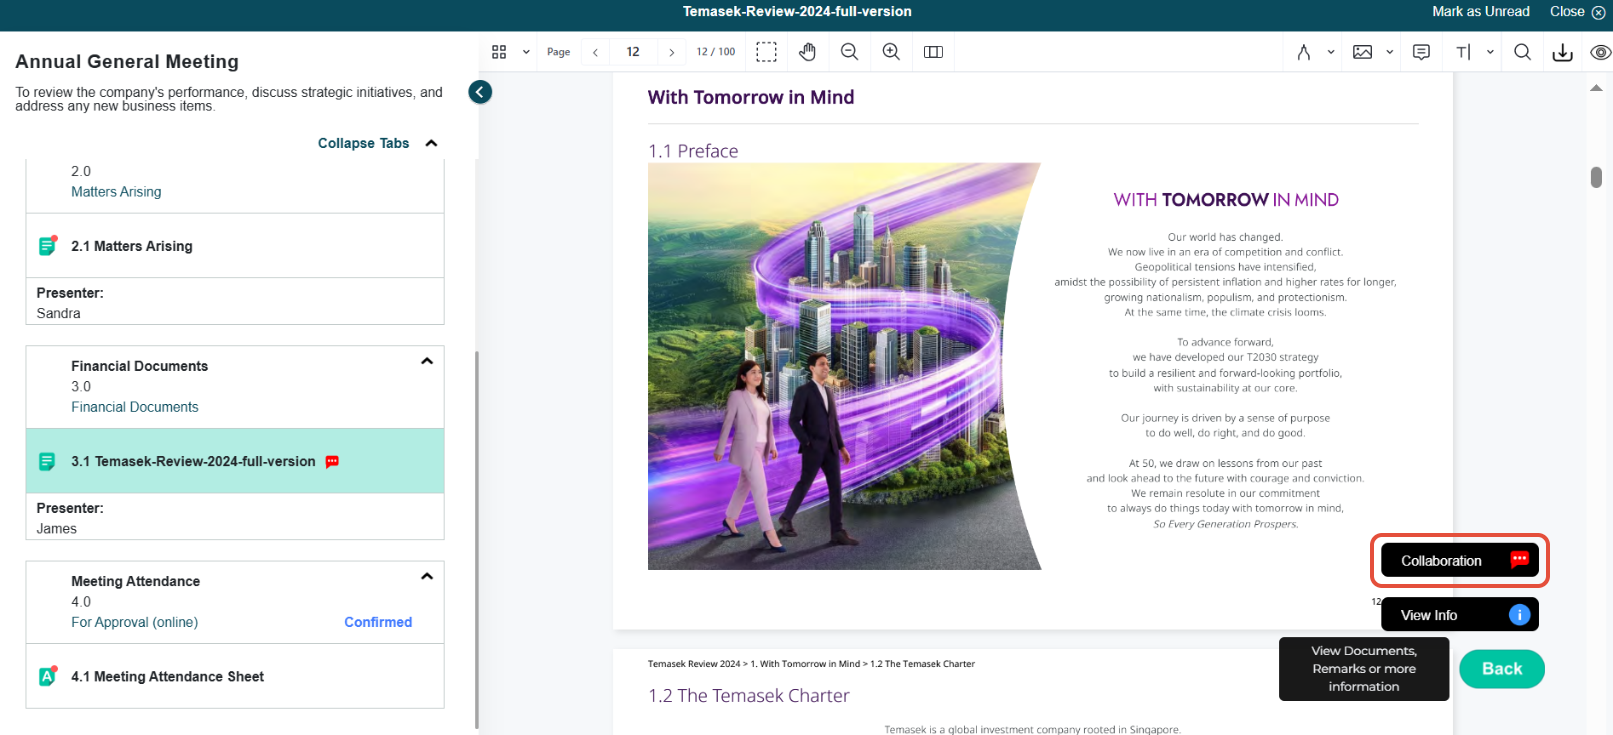
Task: Open 2.1 Matters Arising item
Action: (235, 246)
